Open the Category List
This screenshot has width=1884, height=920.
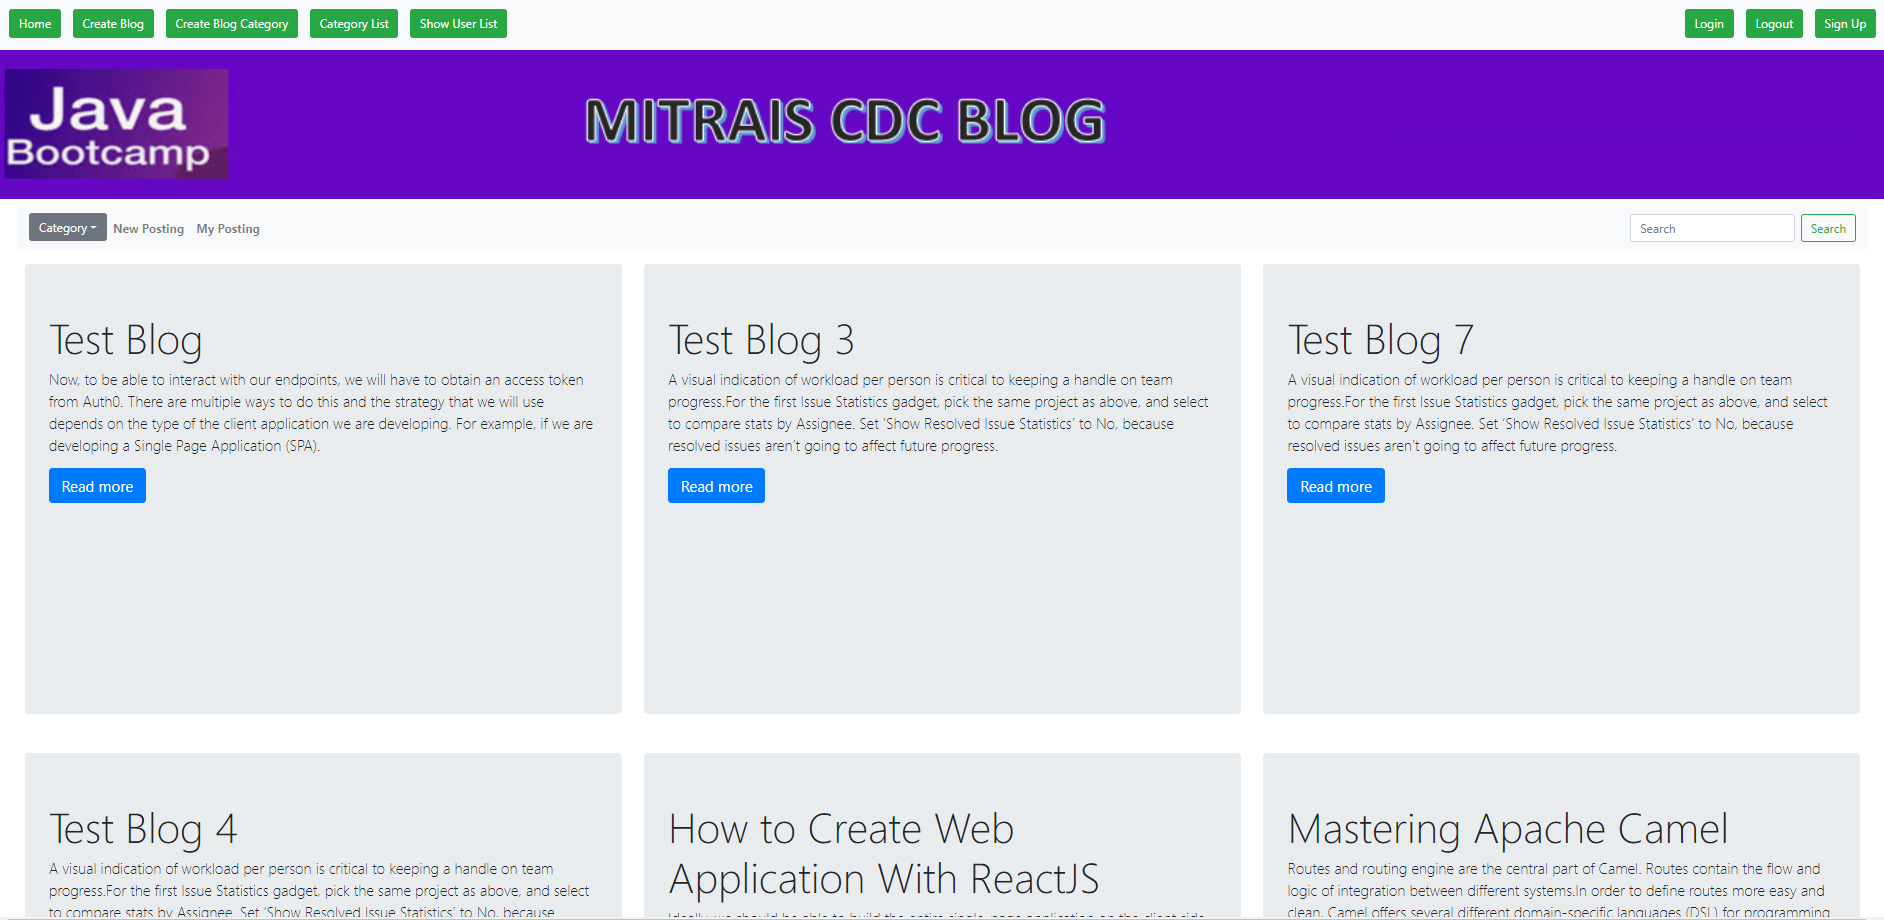tap(354, 24)
